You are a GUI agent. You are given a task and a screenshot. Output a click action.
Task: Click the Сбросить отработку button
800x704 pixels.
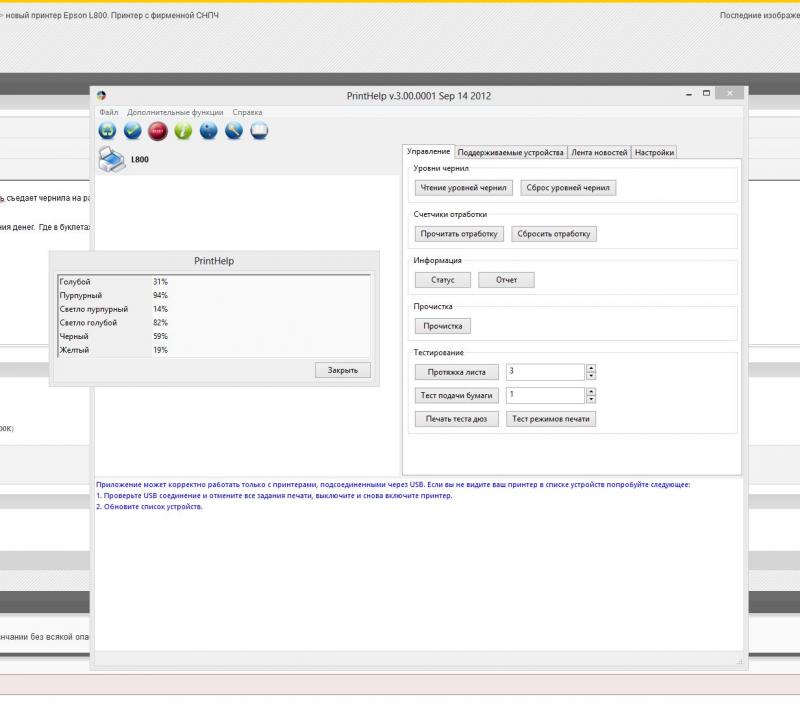554,234
